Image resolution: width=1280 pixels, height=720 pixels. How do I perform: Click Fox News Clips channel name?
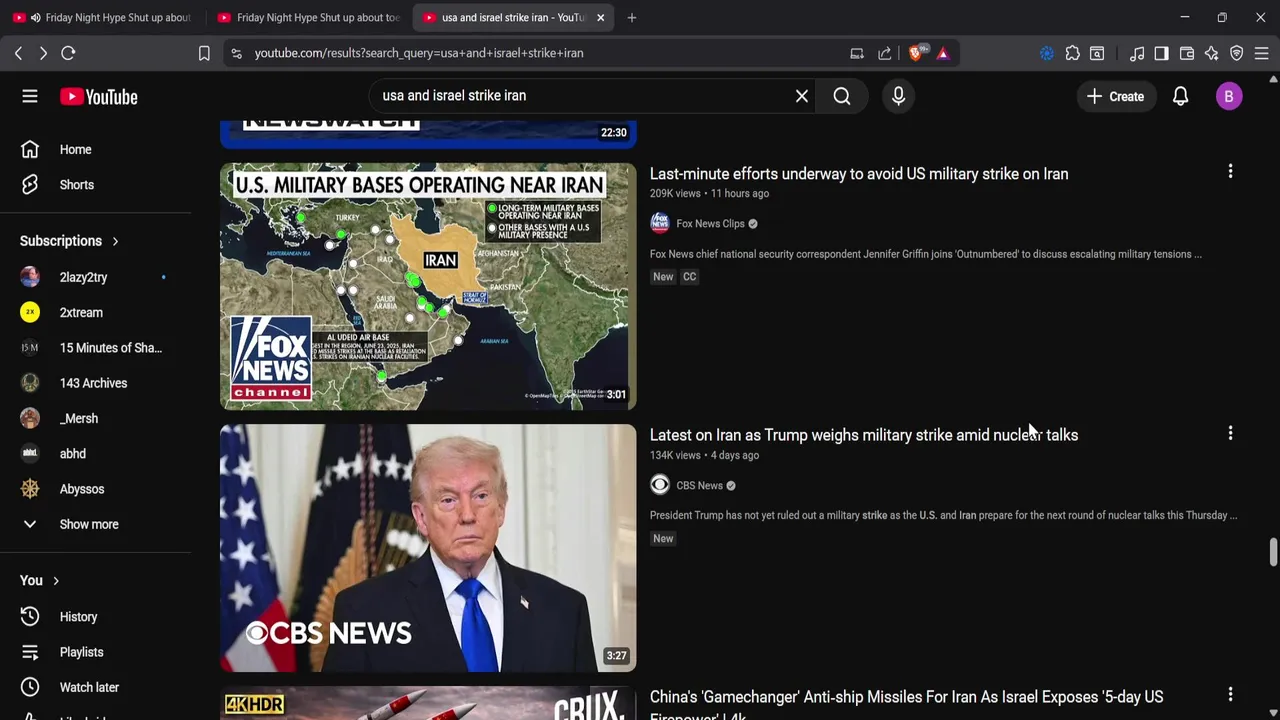click(710, 223)
